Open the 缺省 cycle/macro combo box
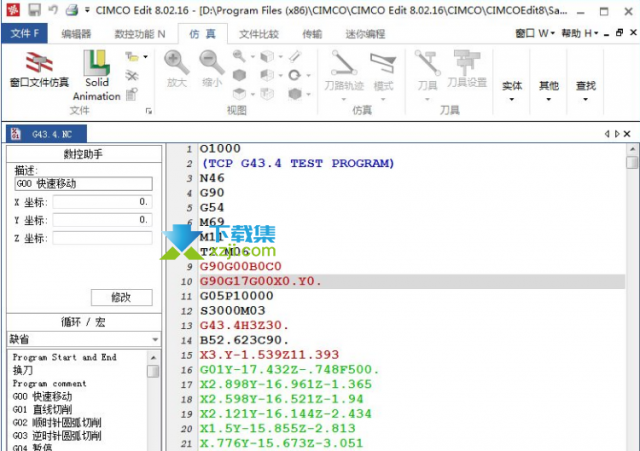The height and width of the screenshot is (451, 640). tap(84, 339)
